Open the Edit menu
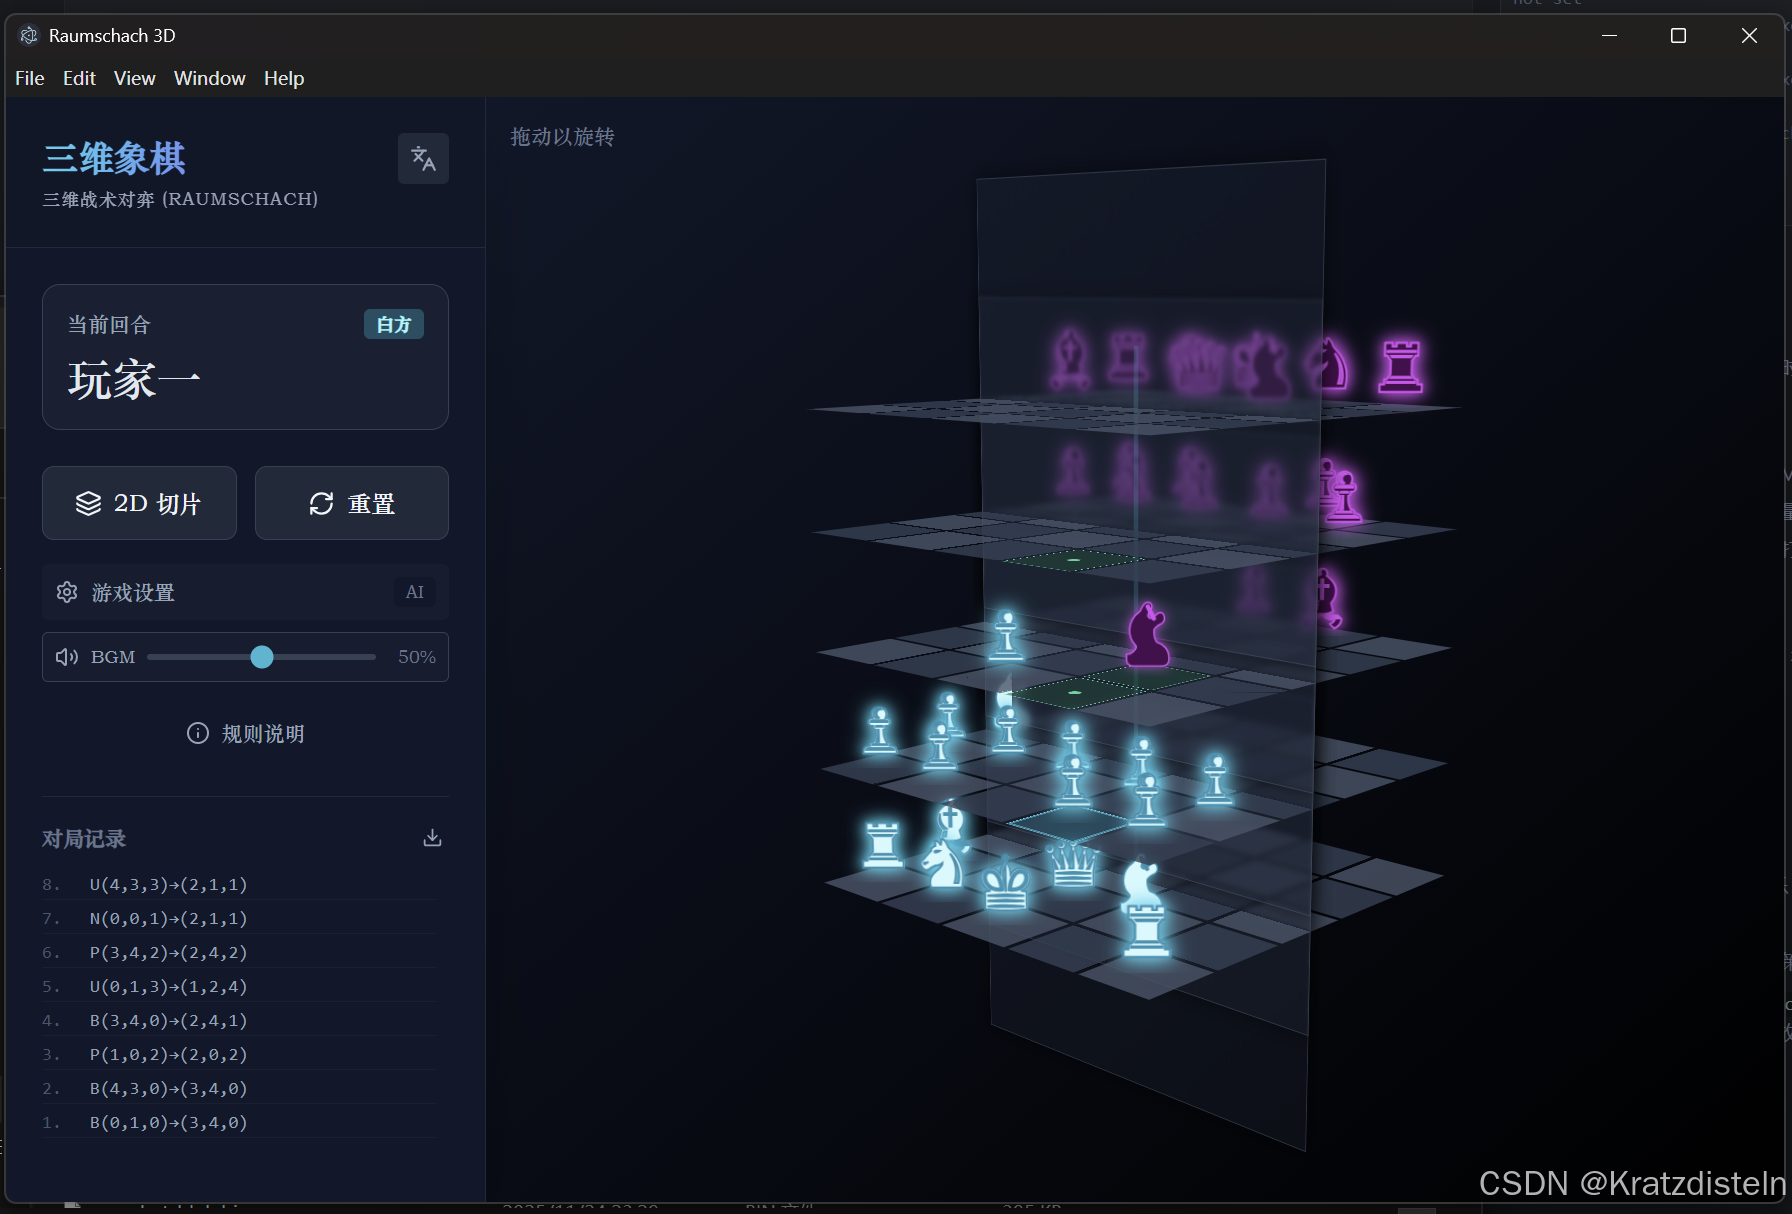 click(x=79, y=78)
